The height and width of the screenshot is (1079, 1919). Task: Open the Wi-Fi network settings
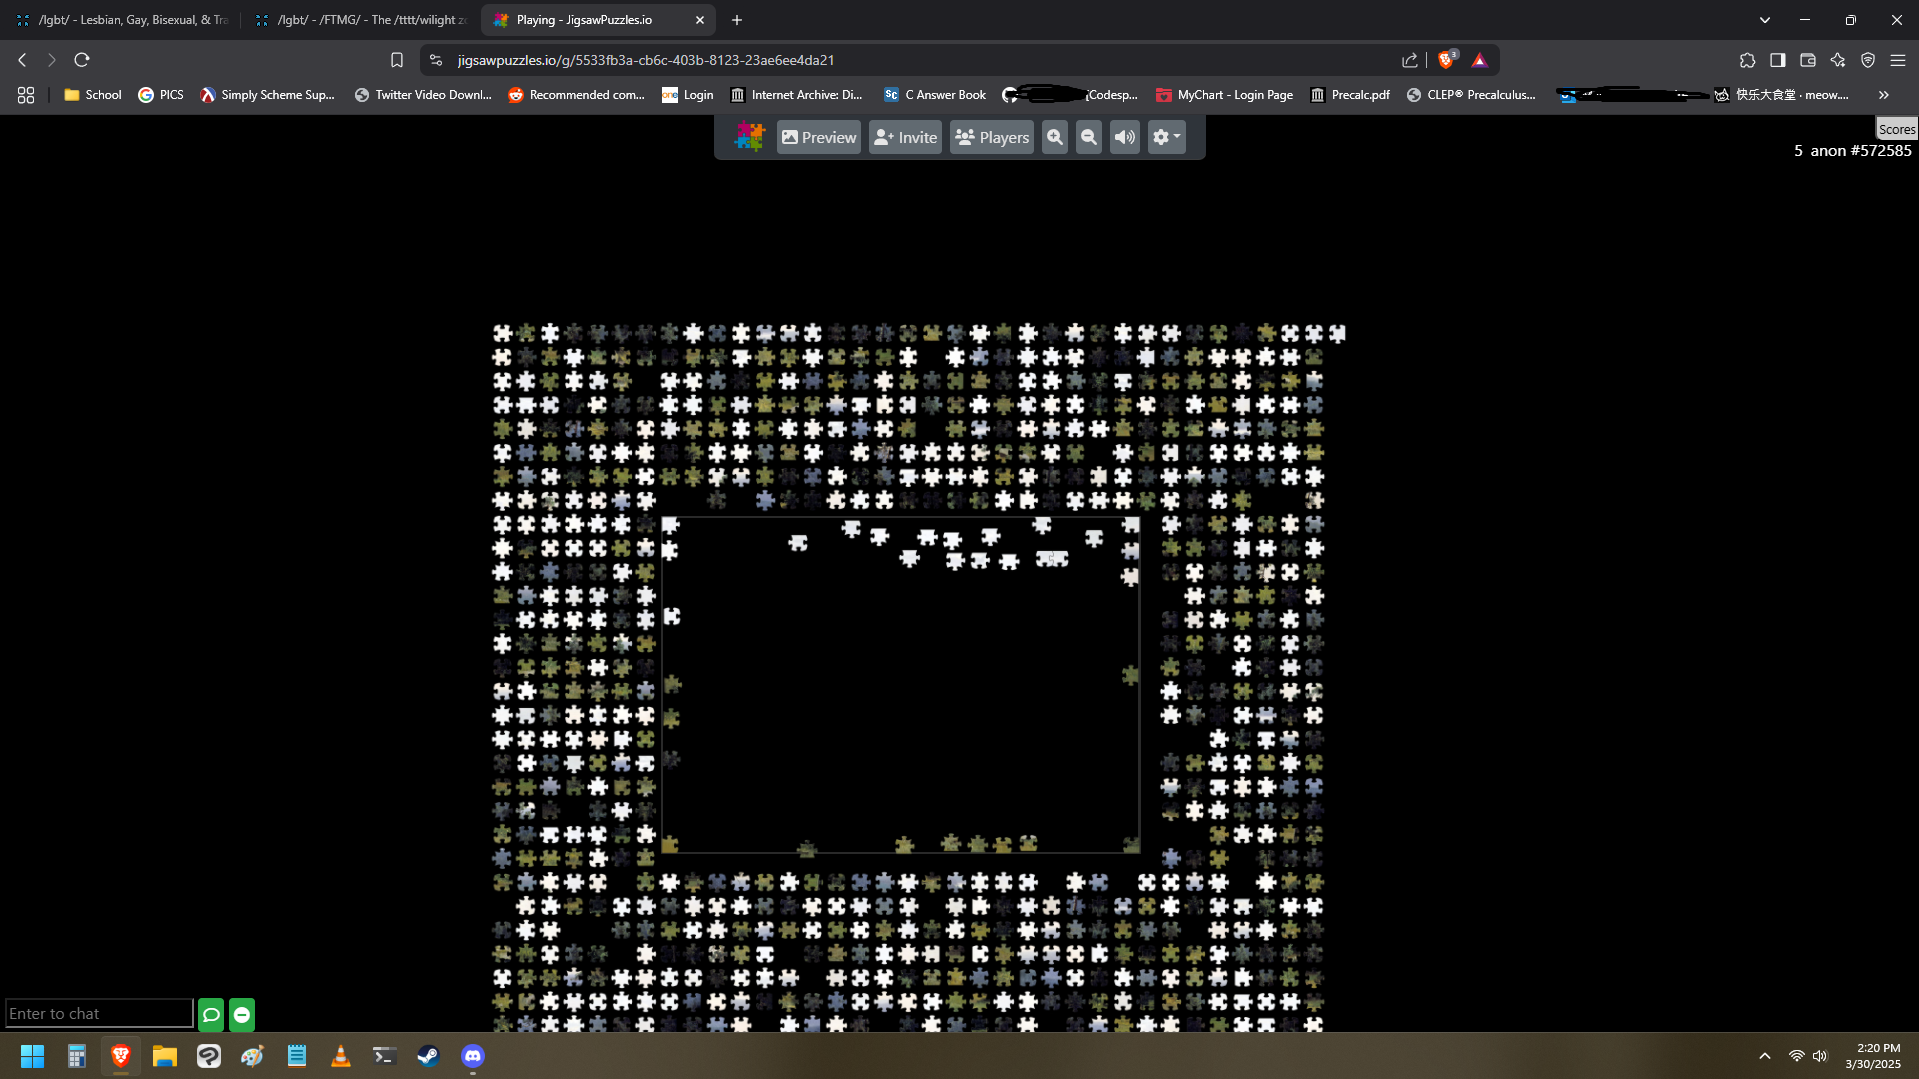point(1797,1056)
